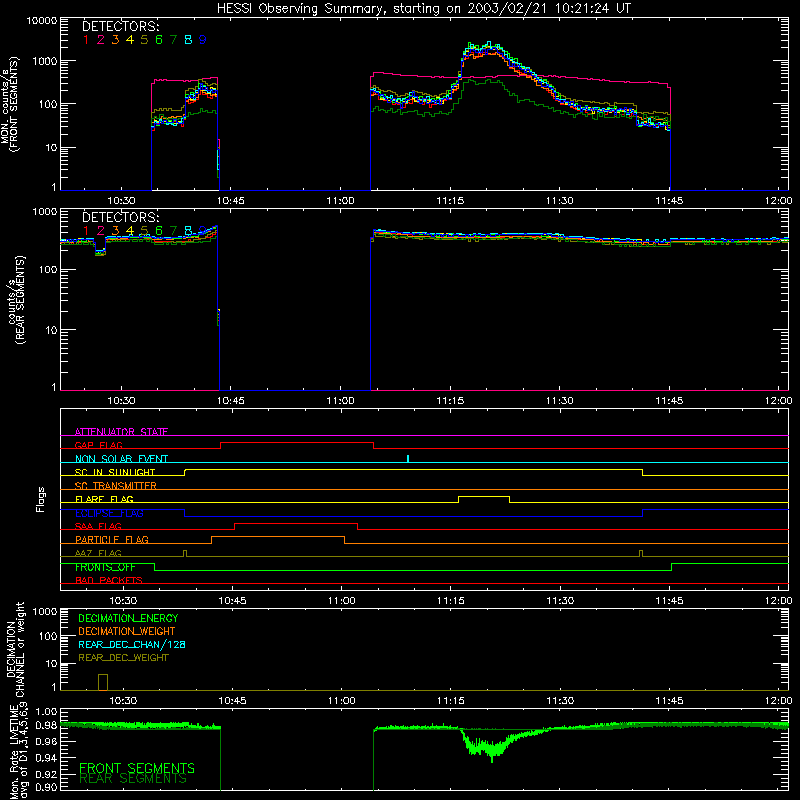
Task: Select red detector 1 in the front segments legend
Action: pos(86,40)
